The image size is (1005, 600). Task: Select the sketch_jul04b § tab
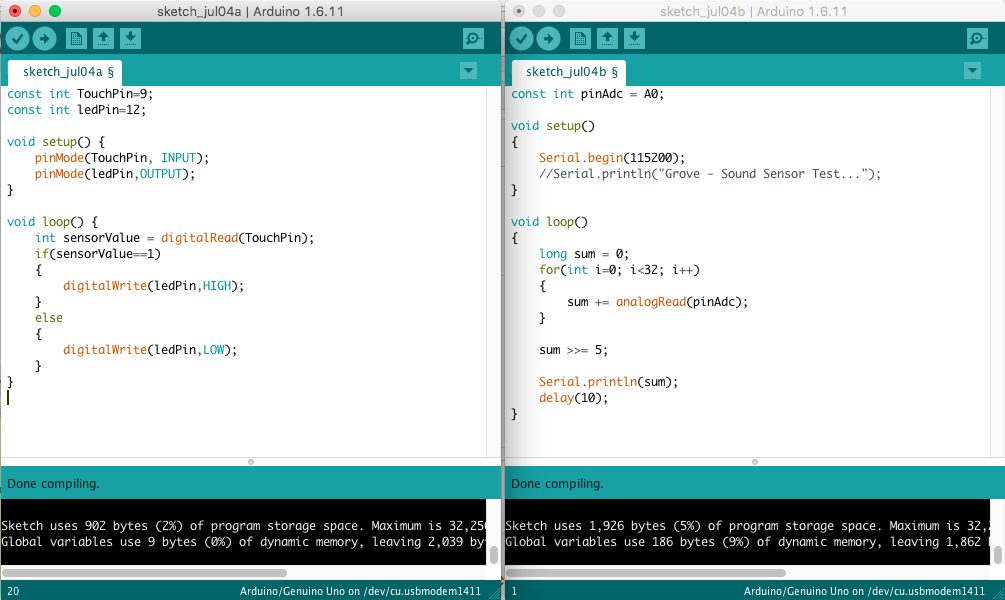point(569,72)
